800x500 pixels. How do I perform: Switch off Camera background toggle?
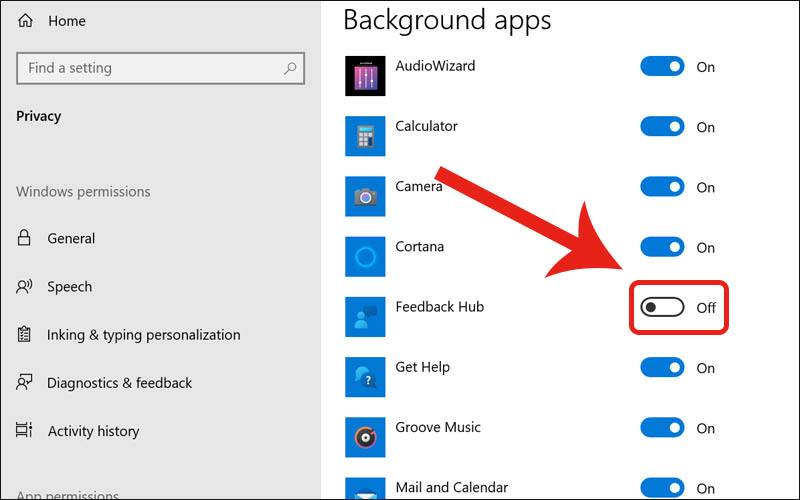tap(662, 187)
